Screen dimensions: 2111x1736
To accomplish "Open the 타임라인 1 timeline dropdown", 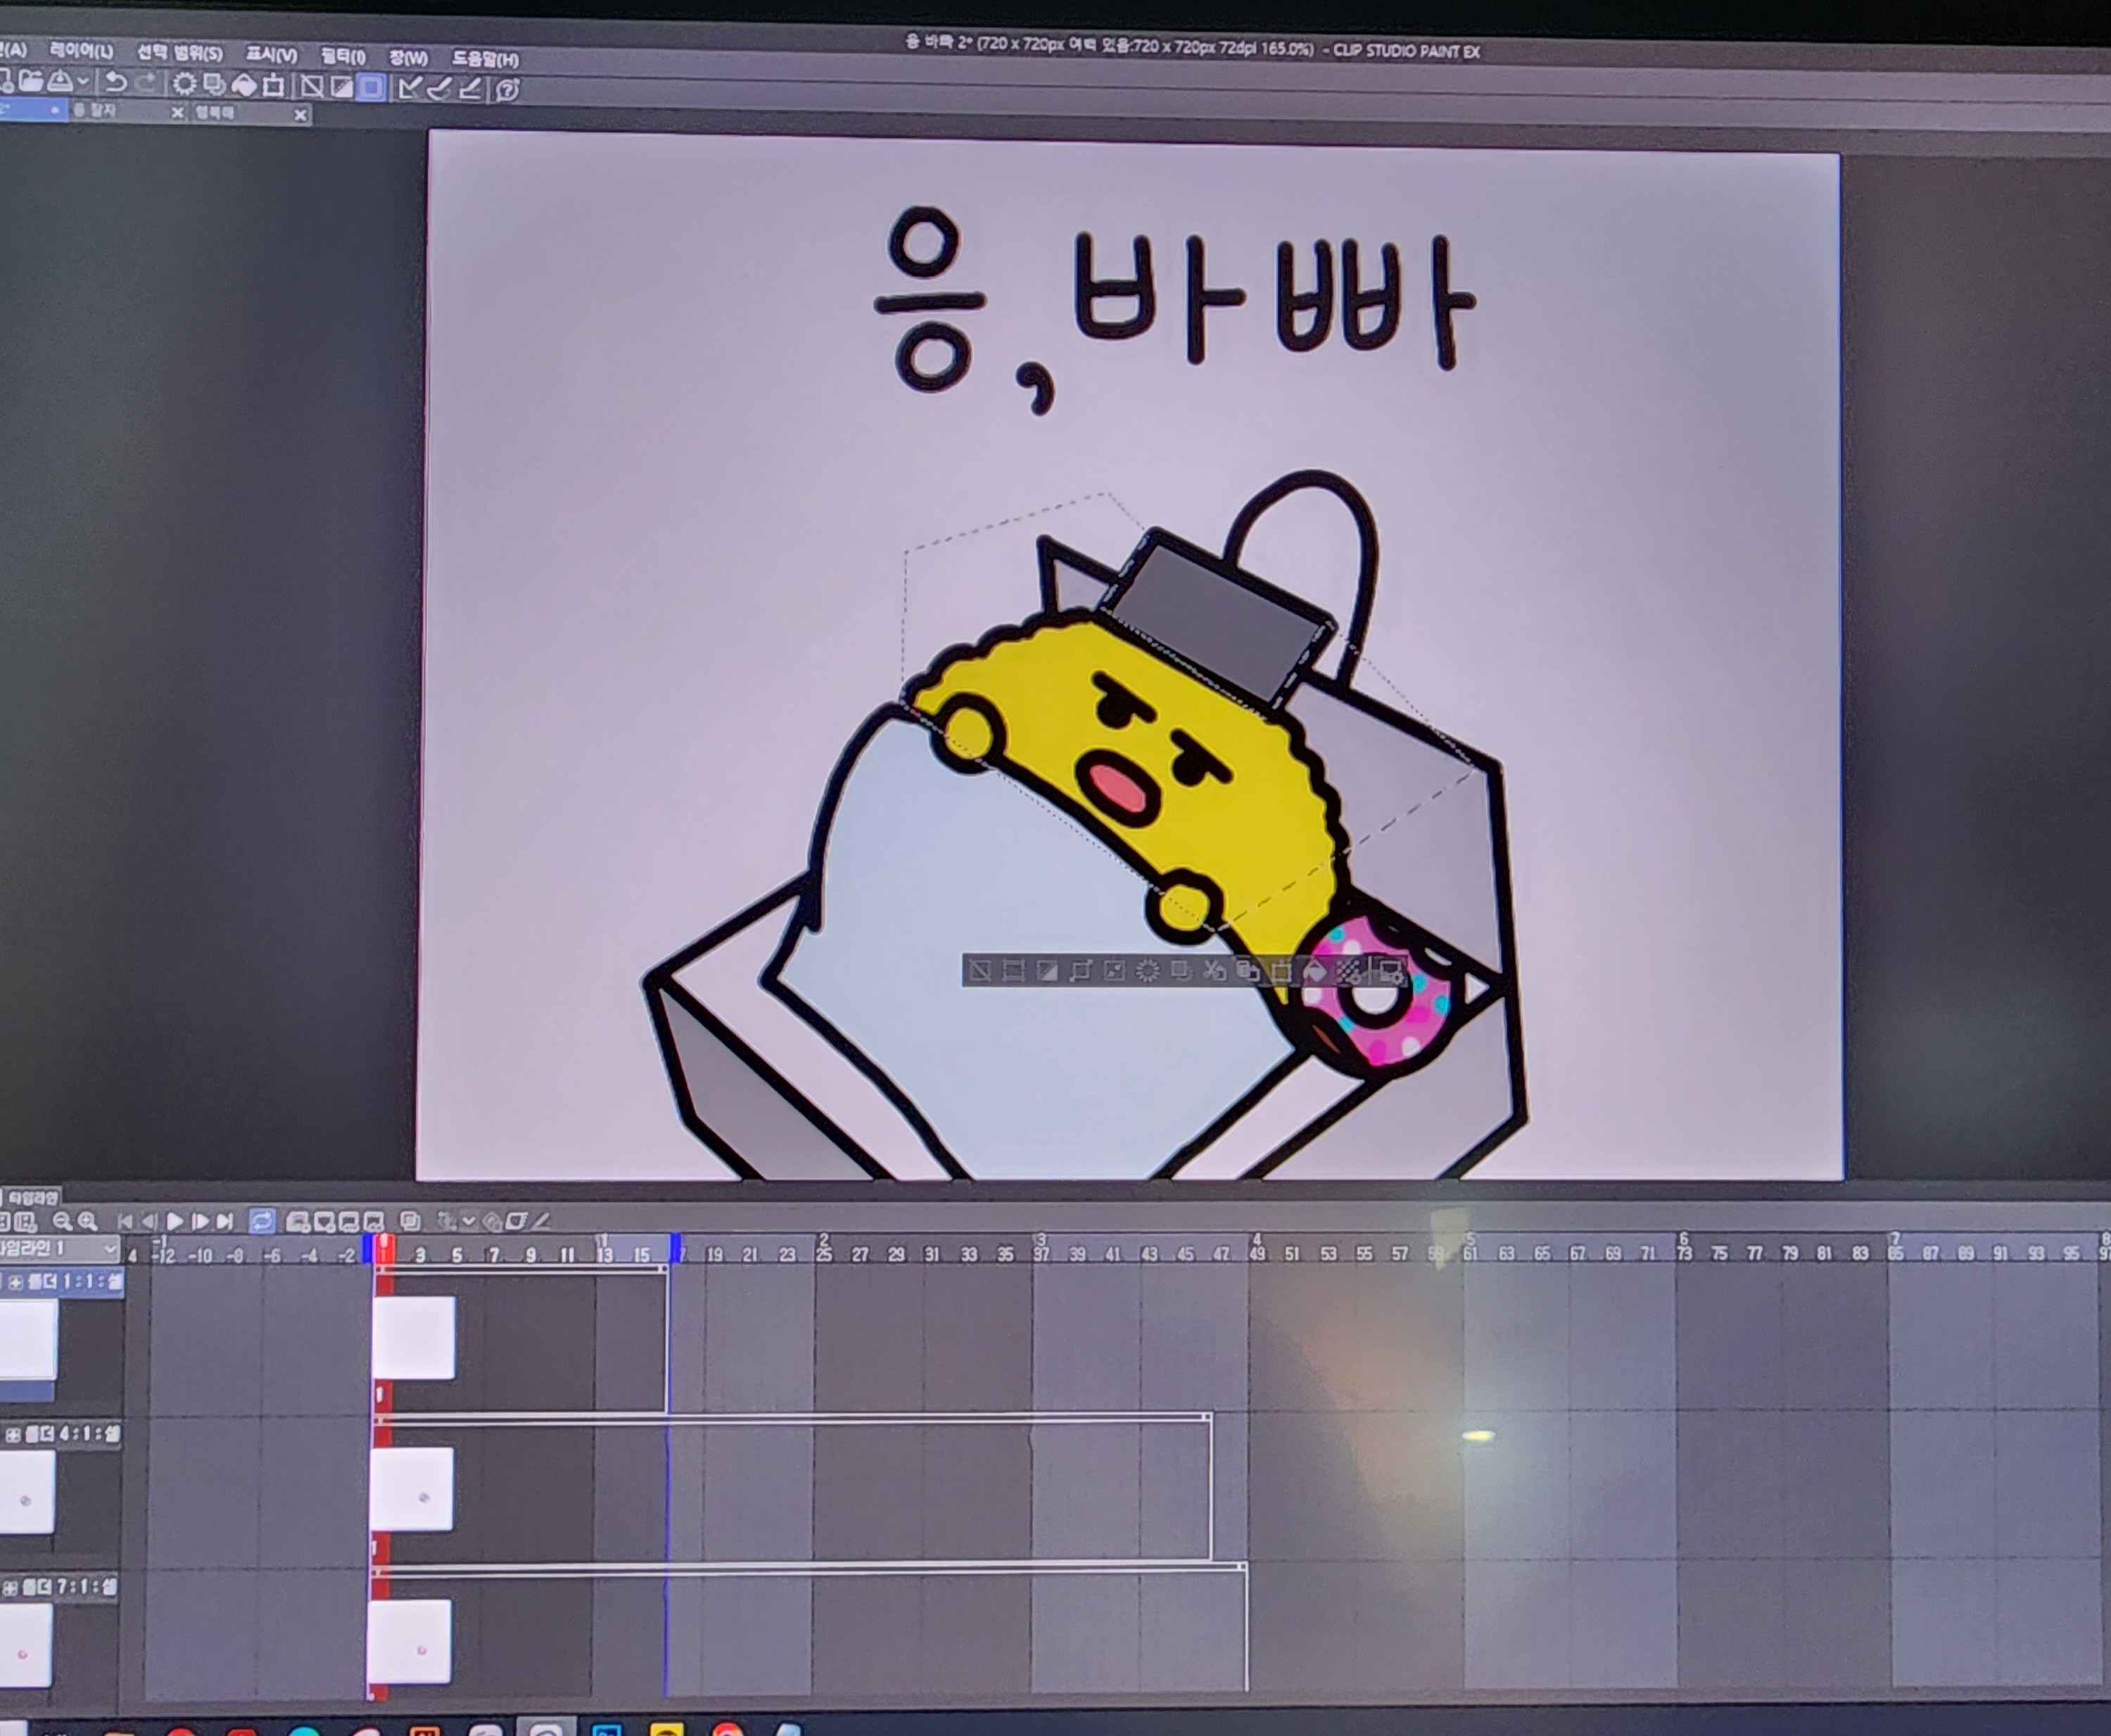I will pyautogui.click(x=60, y=1248).
